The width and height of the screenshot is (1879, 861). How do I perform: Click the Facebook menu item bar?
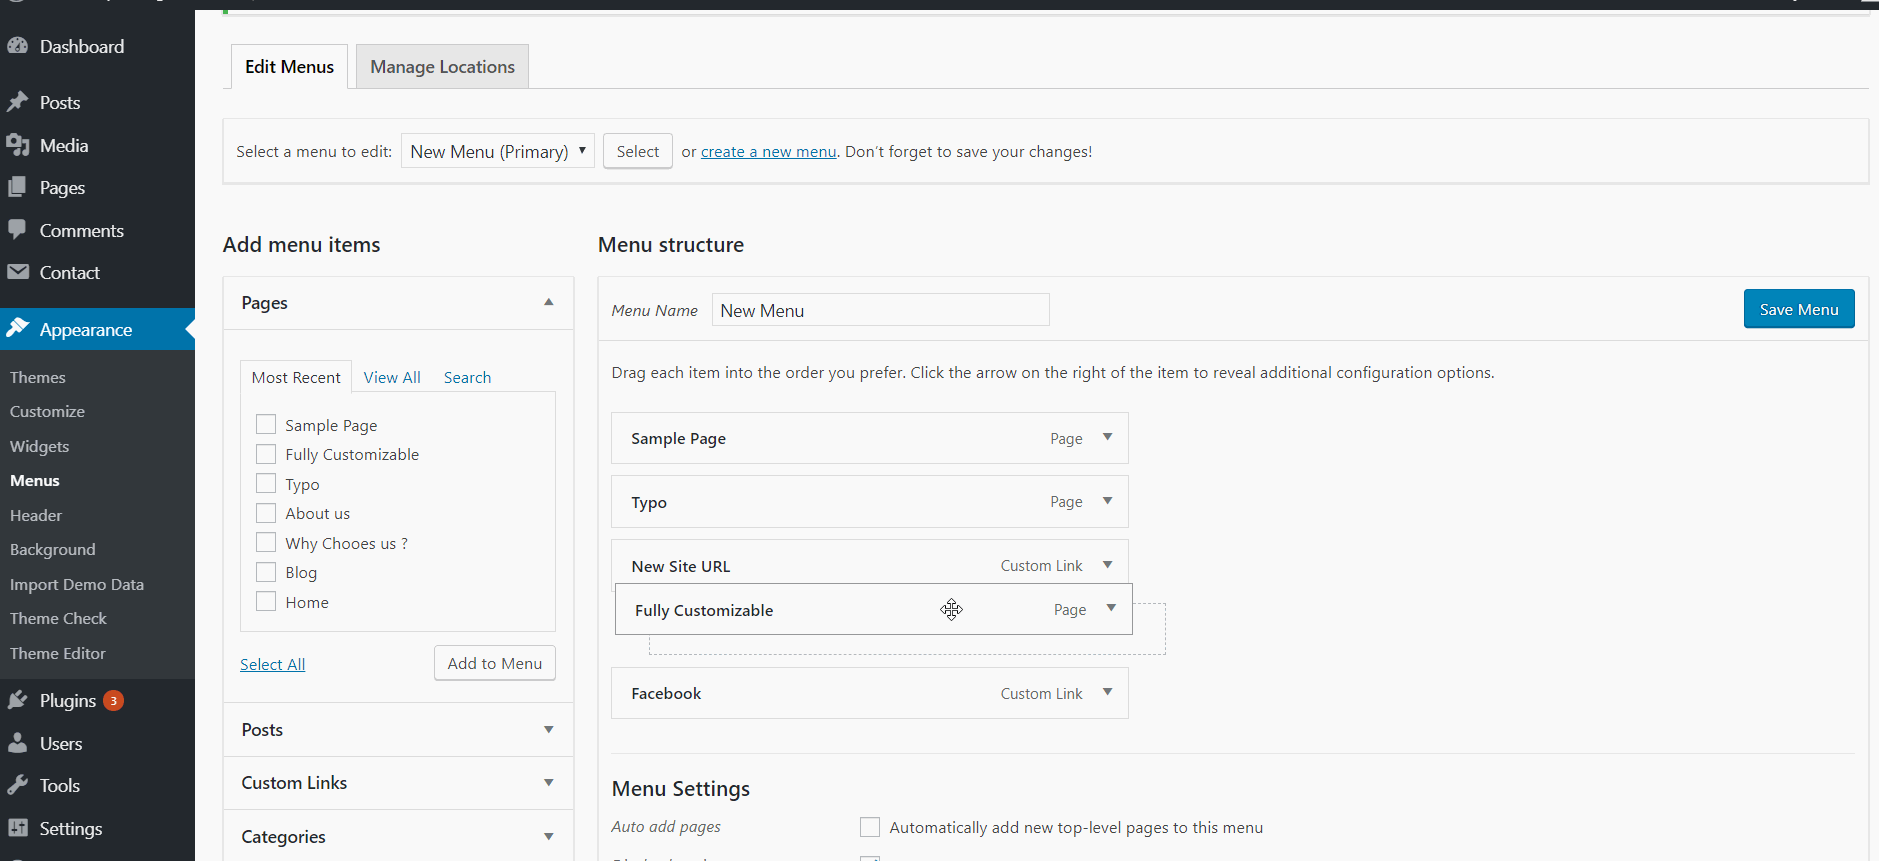pyautogui.click(x=870, y=693)
